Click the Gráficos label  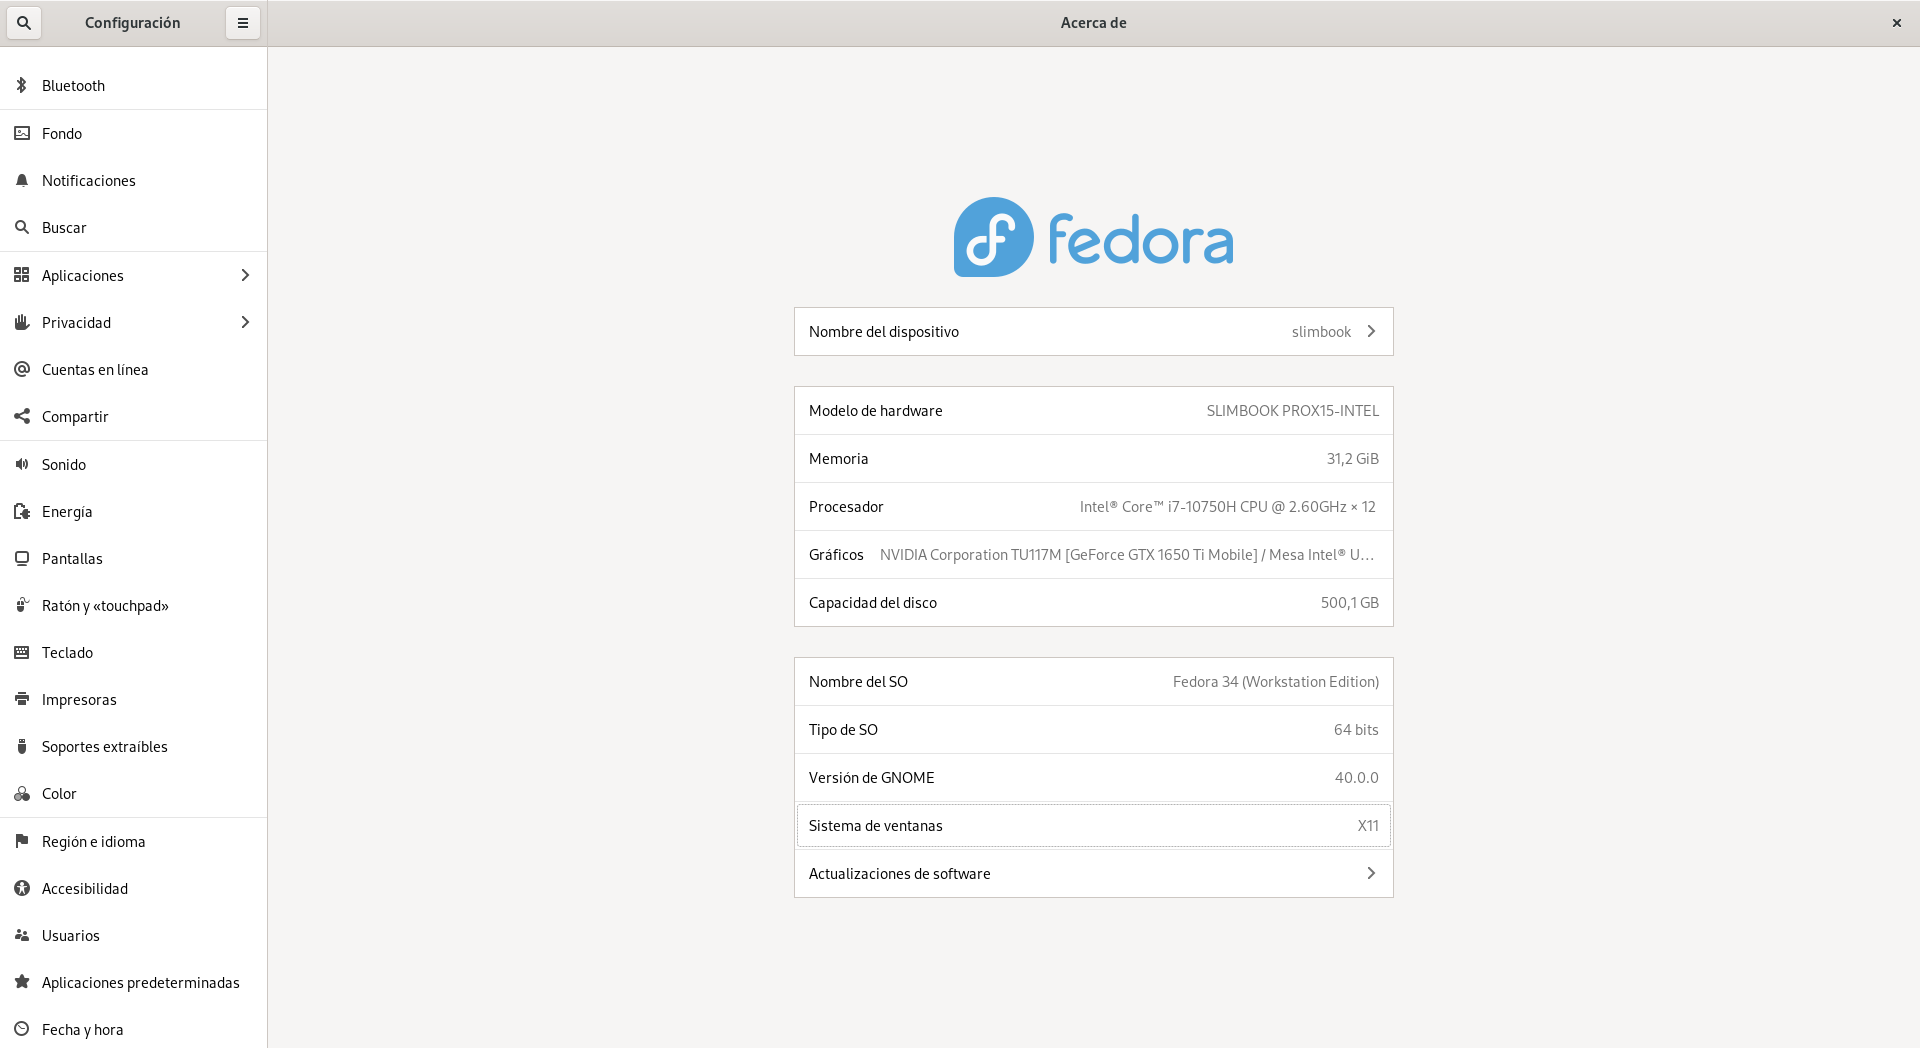coord(836,555)
